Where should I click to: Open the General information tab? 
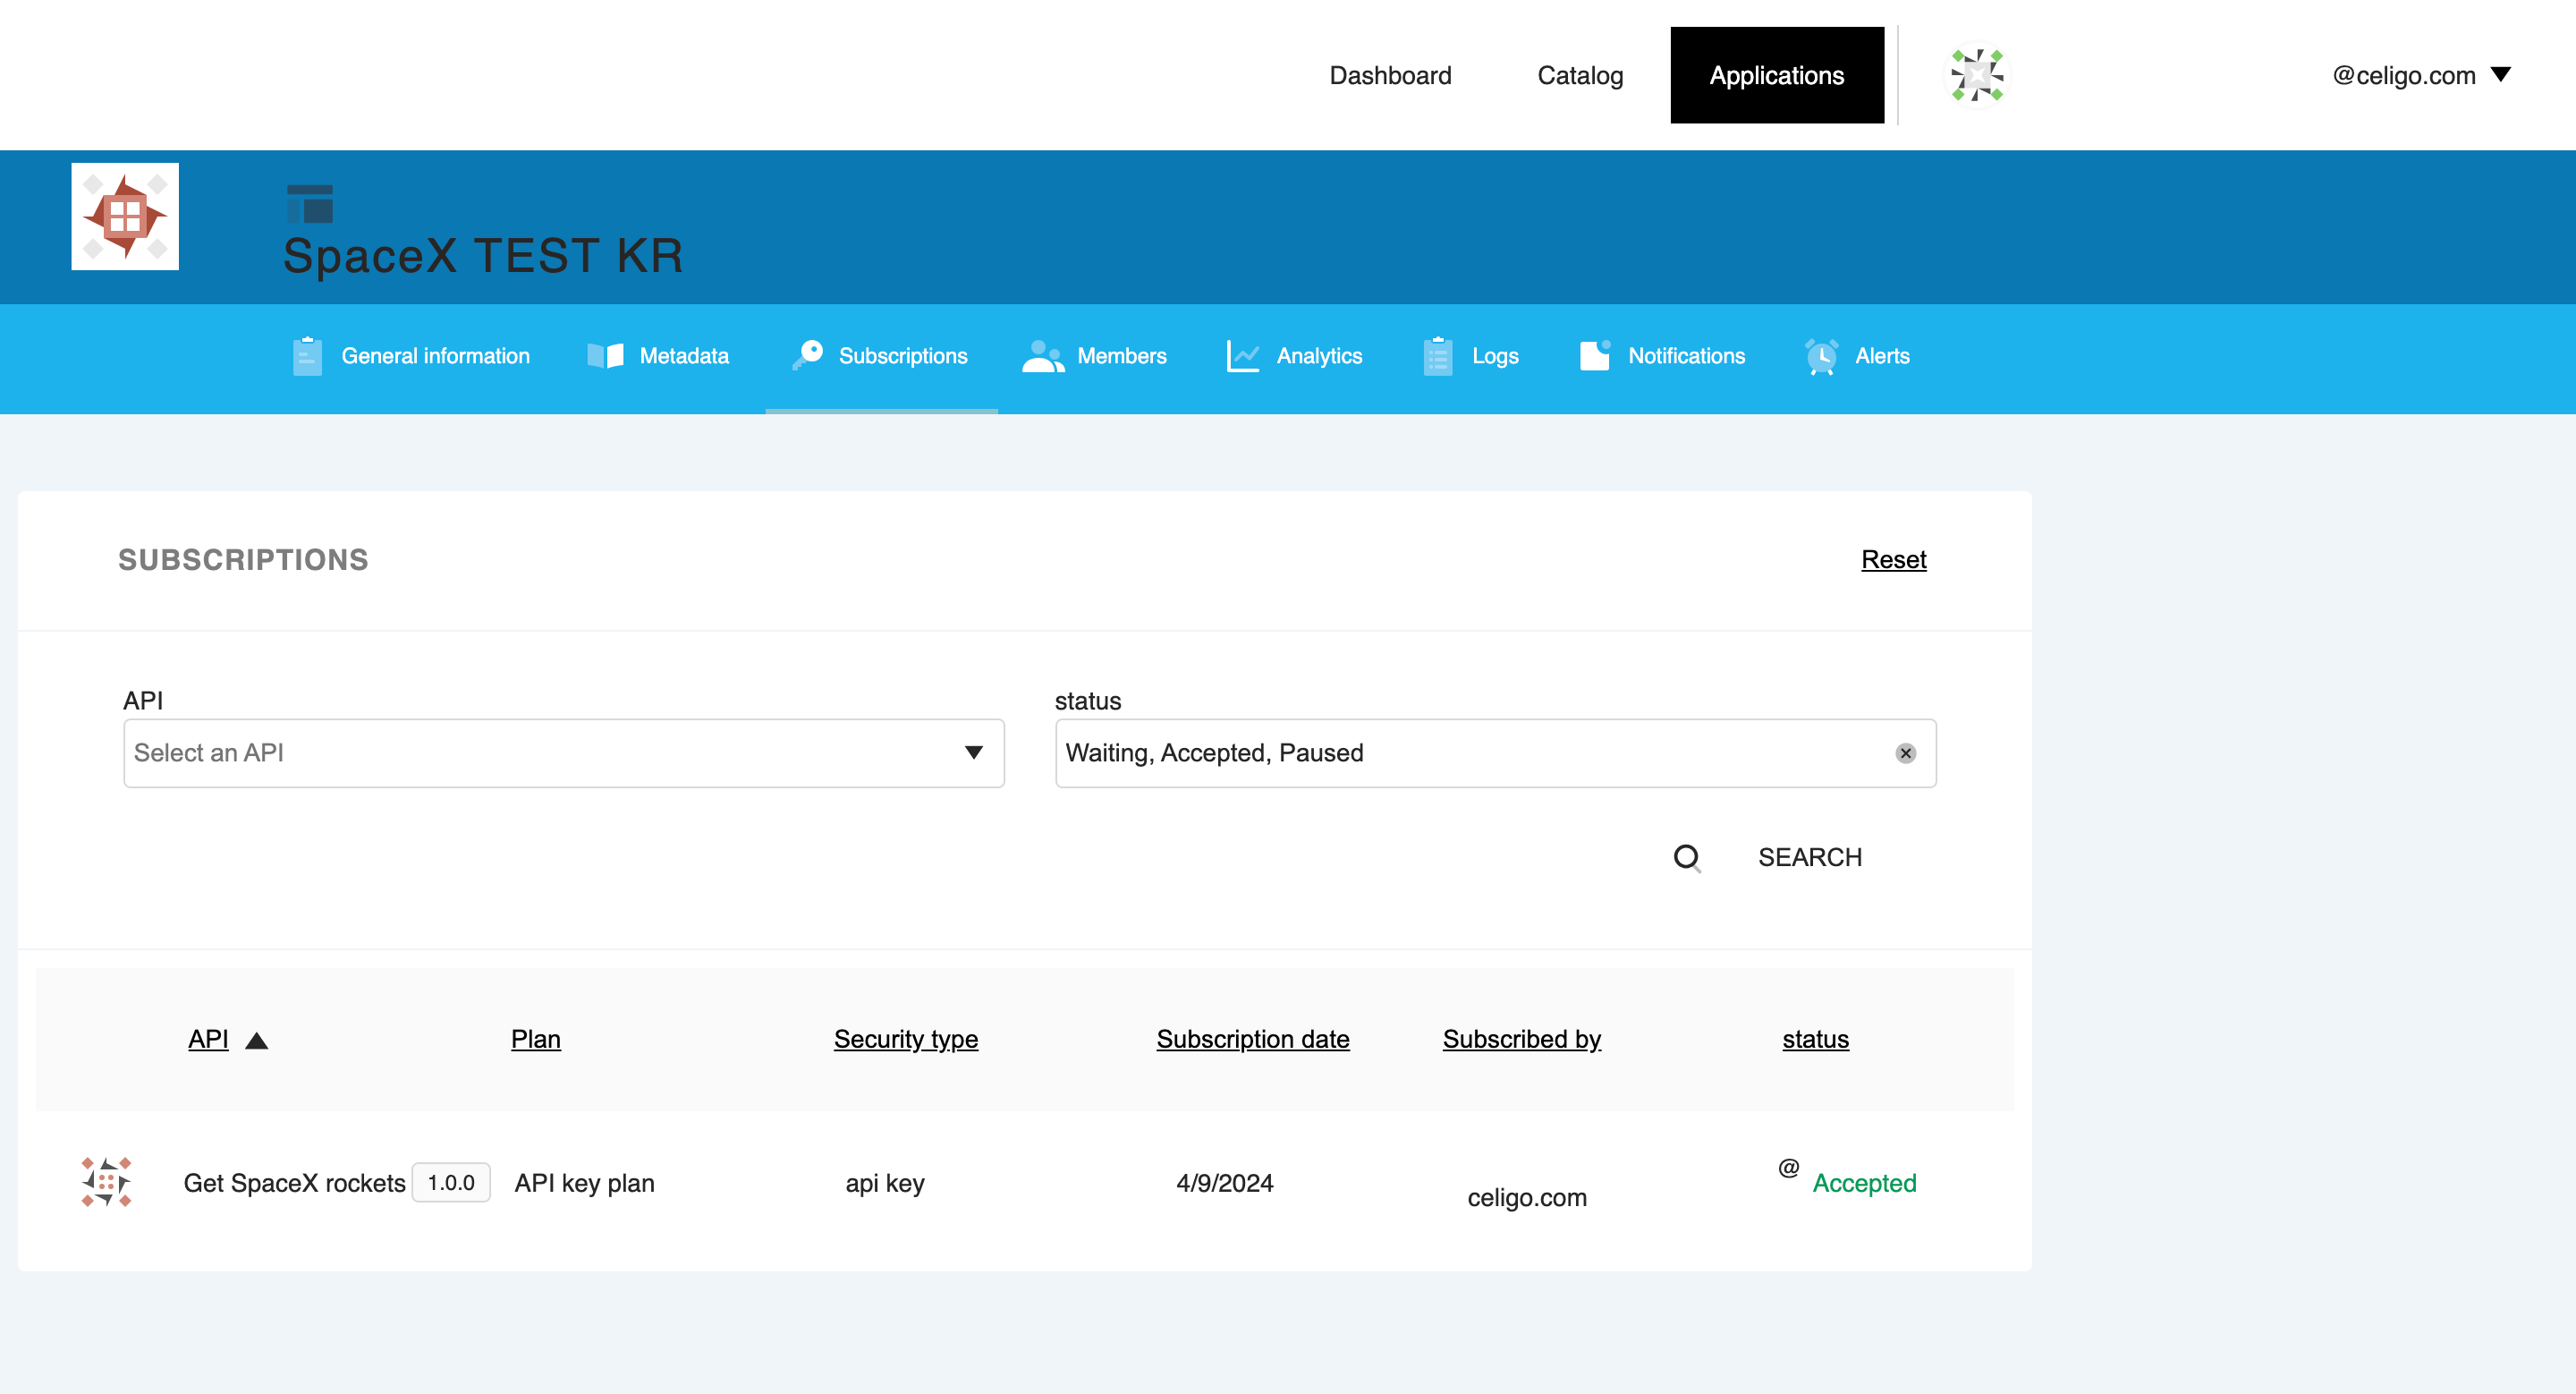(411, 357)
